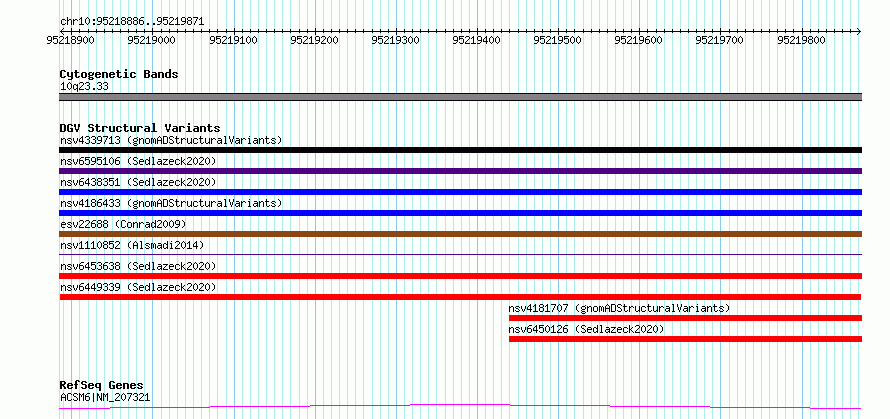Click ruler position 95219100
Image resolution: width=890 pixels, height=419 pixels.
[x=233, y=40]
